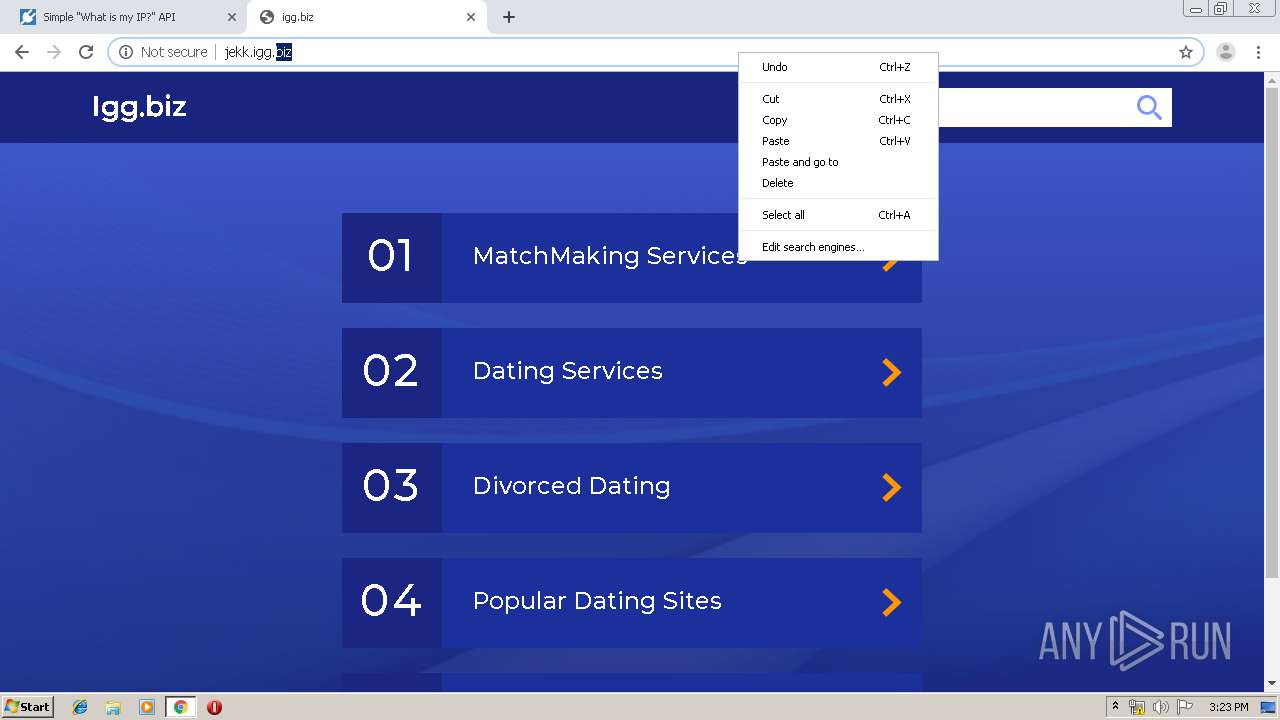The image size is (1280, 720).
Task: Click the Igg.biz search input field
Action: [x=1035, y=108]
